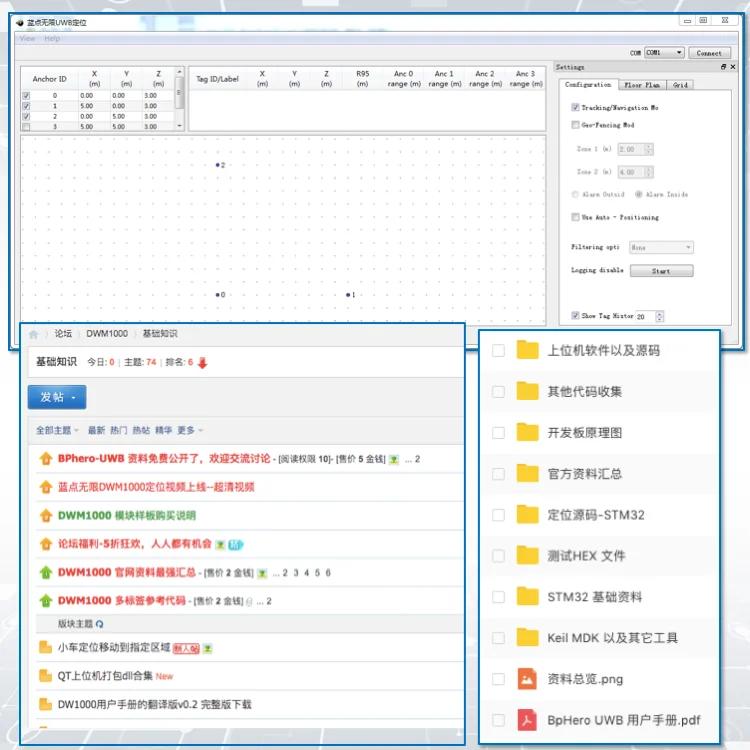Screen dimensions: 750x750
Task: Click the BpHero UWB 用户手册.pdf file icon
Action: click(527, 720)
